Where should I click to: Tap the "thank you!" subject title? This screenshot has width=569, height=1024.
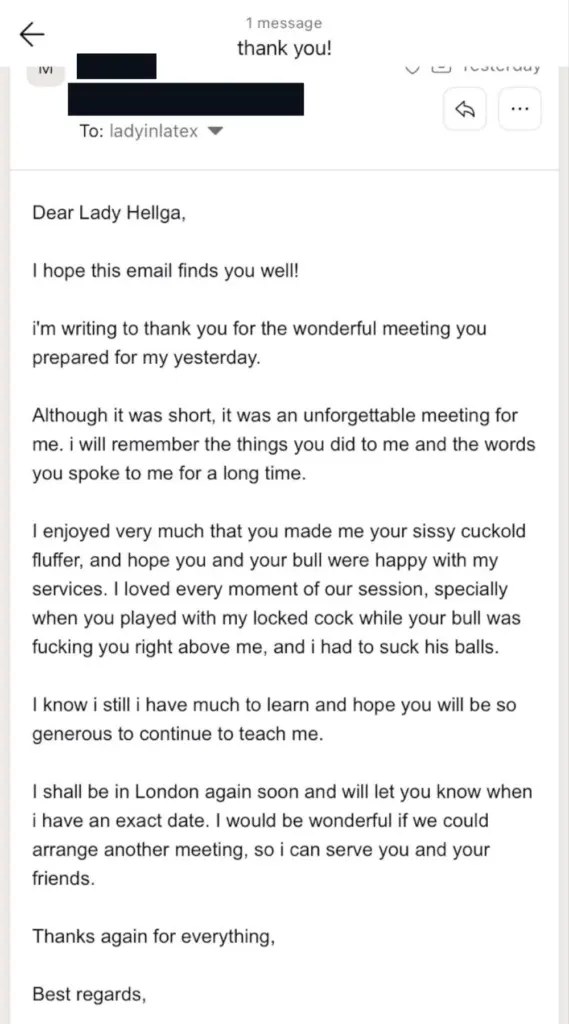coord(284,49)
